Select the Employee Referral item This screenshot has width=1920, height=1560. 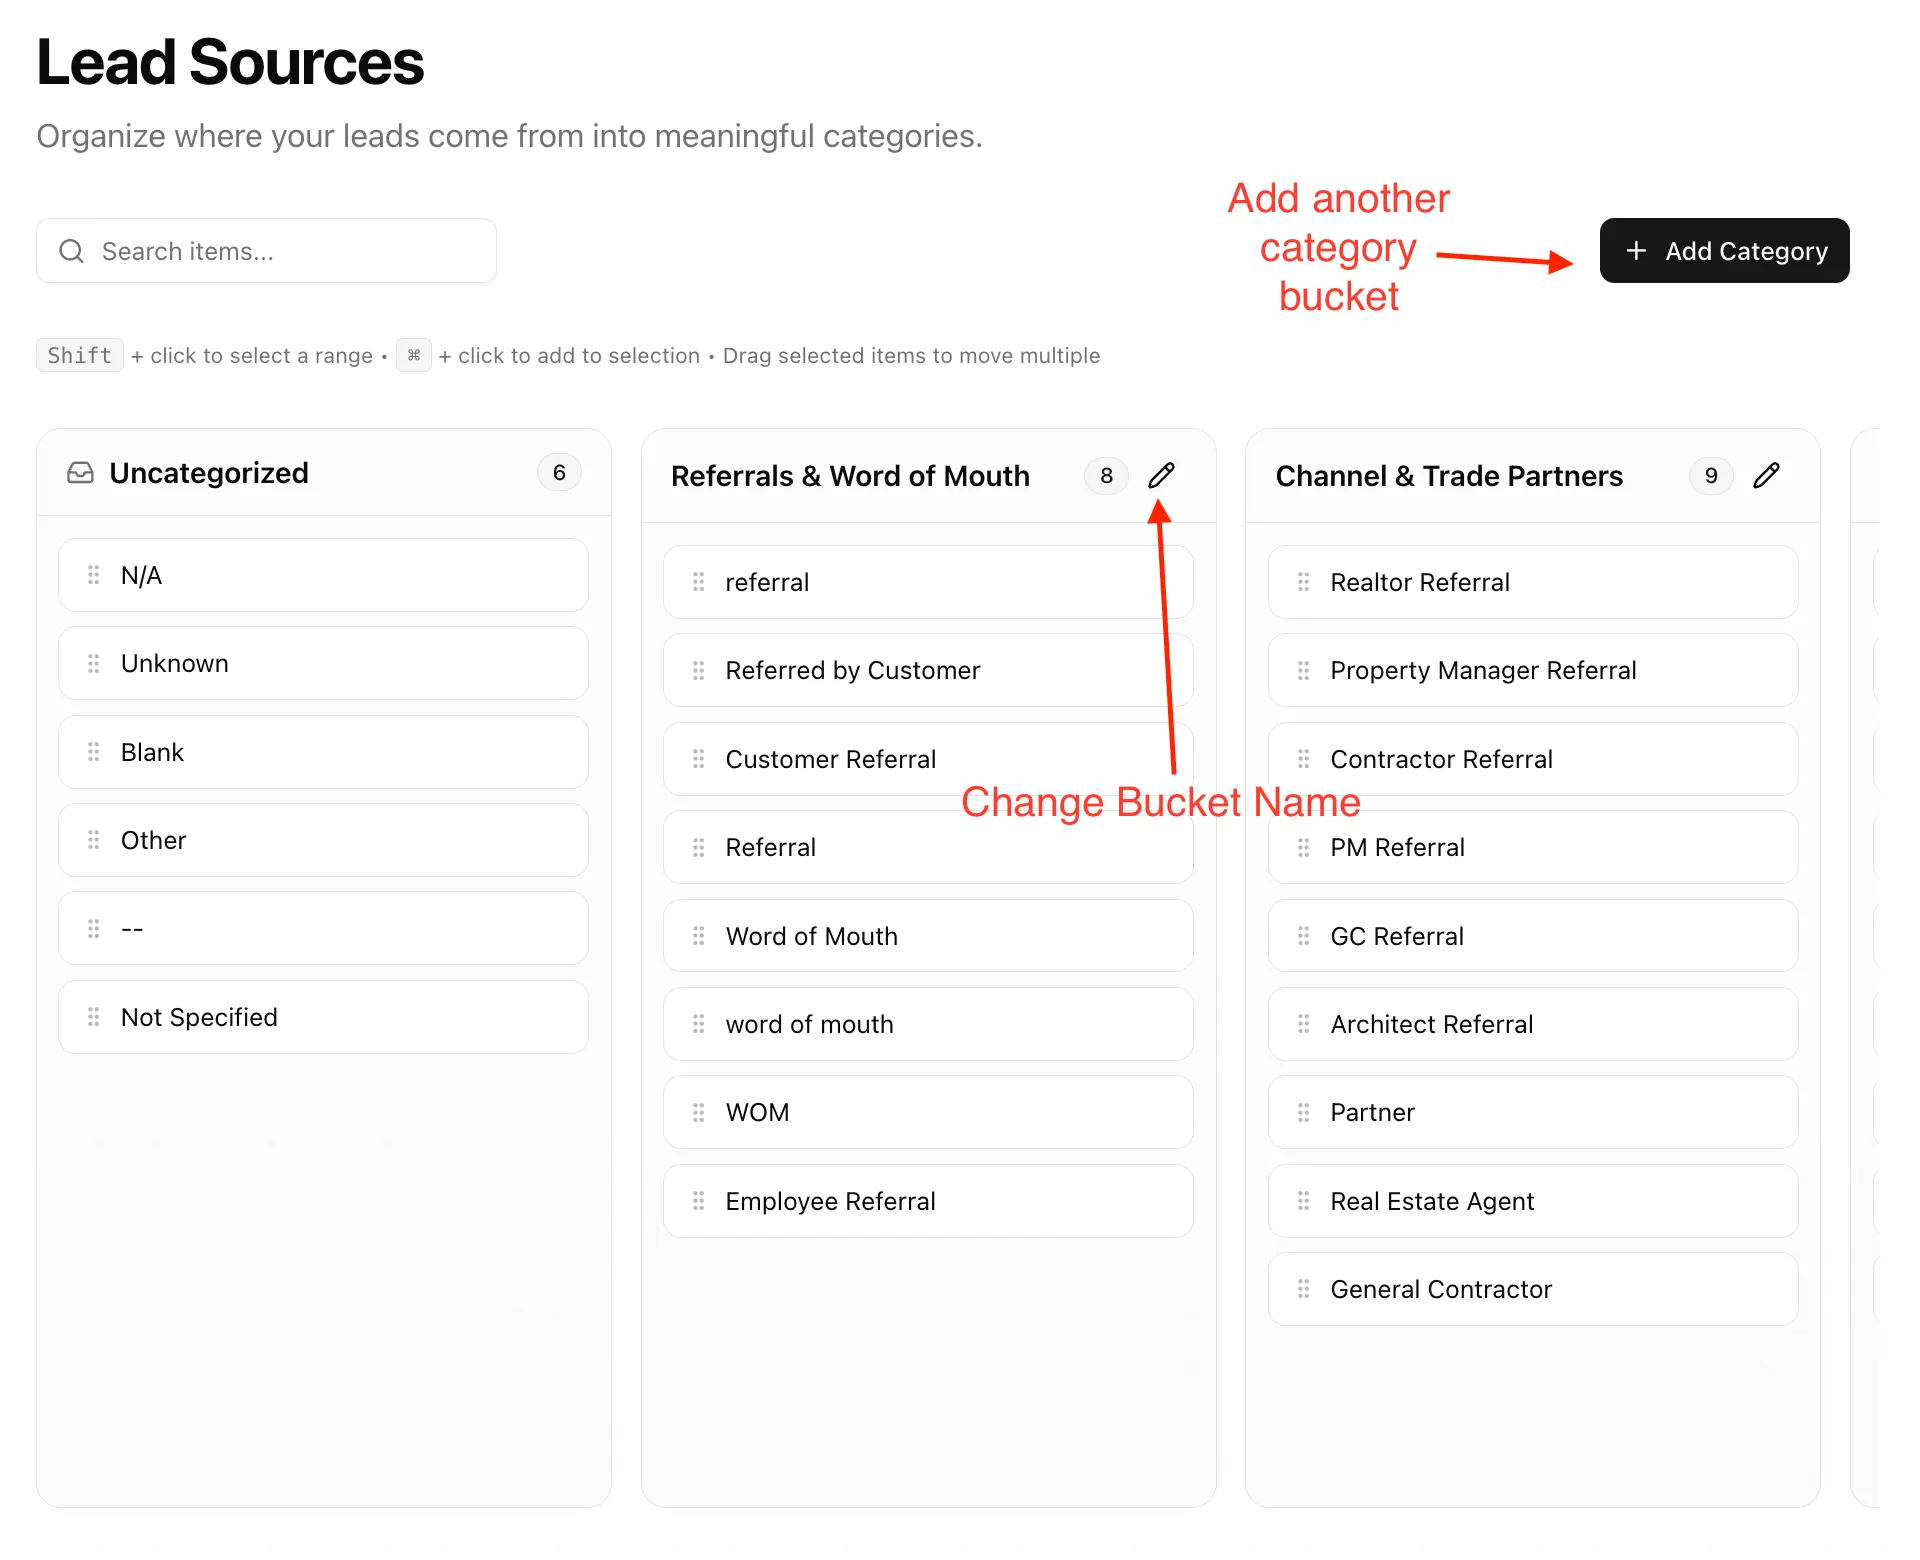928,1201
